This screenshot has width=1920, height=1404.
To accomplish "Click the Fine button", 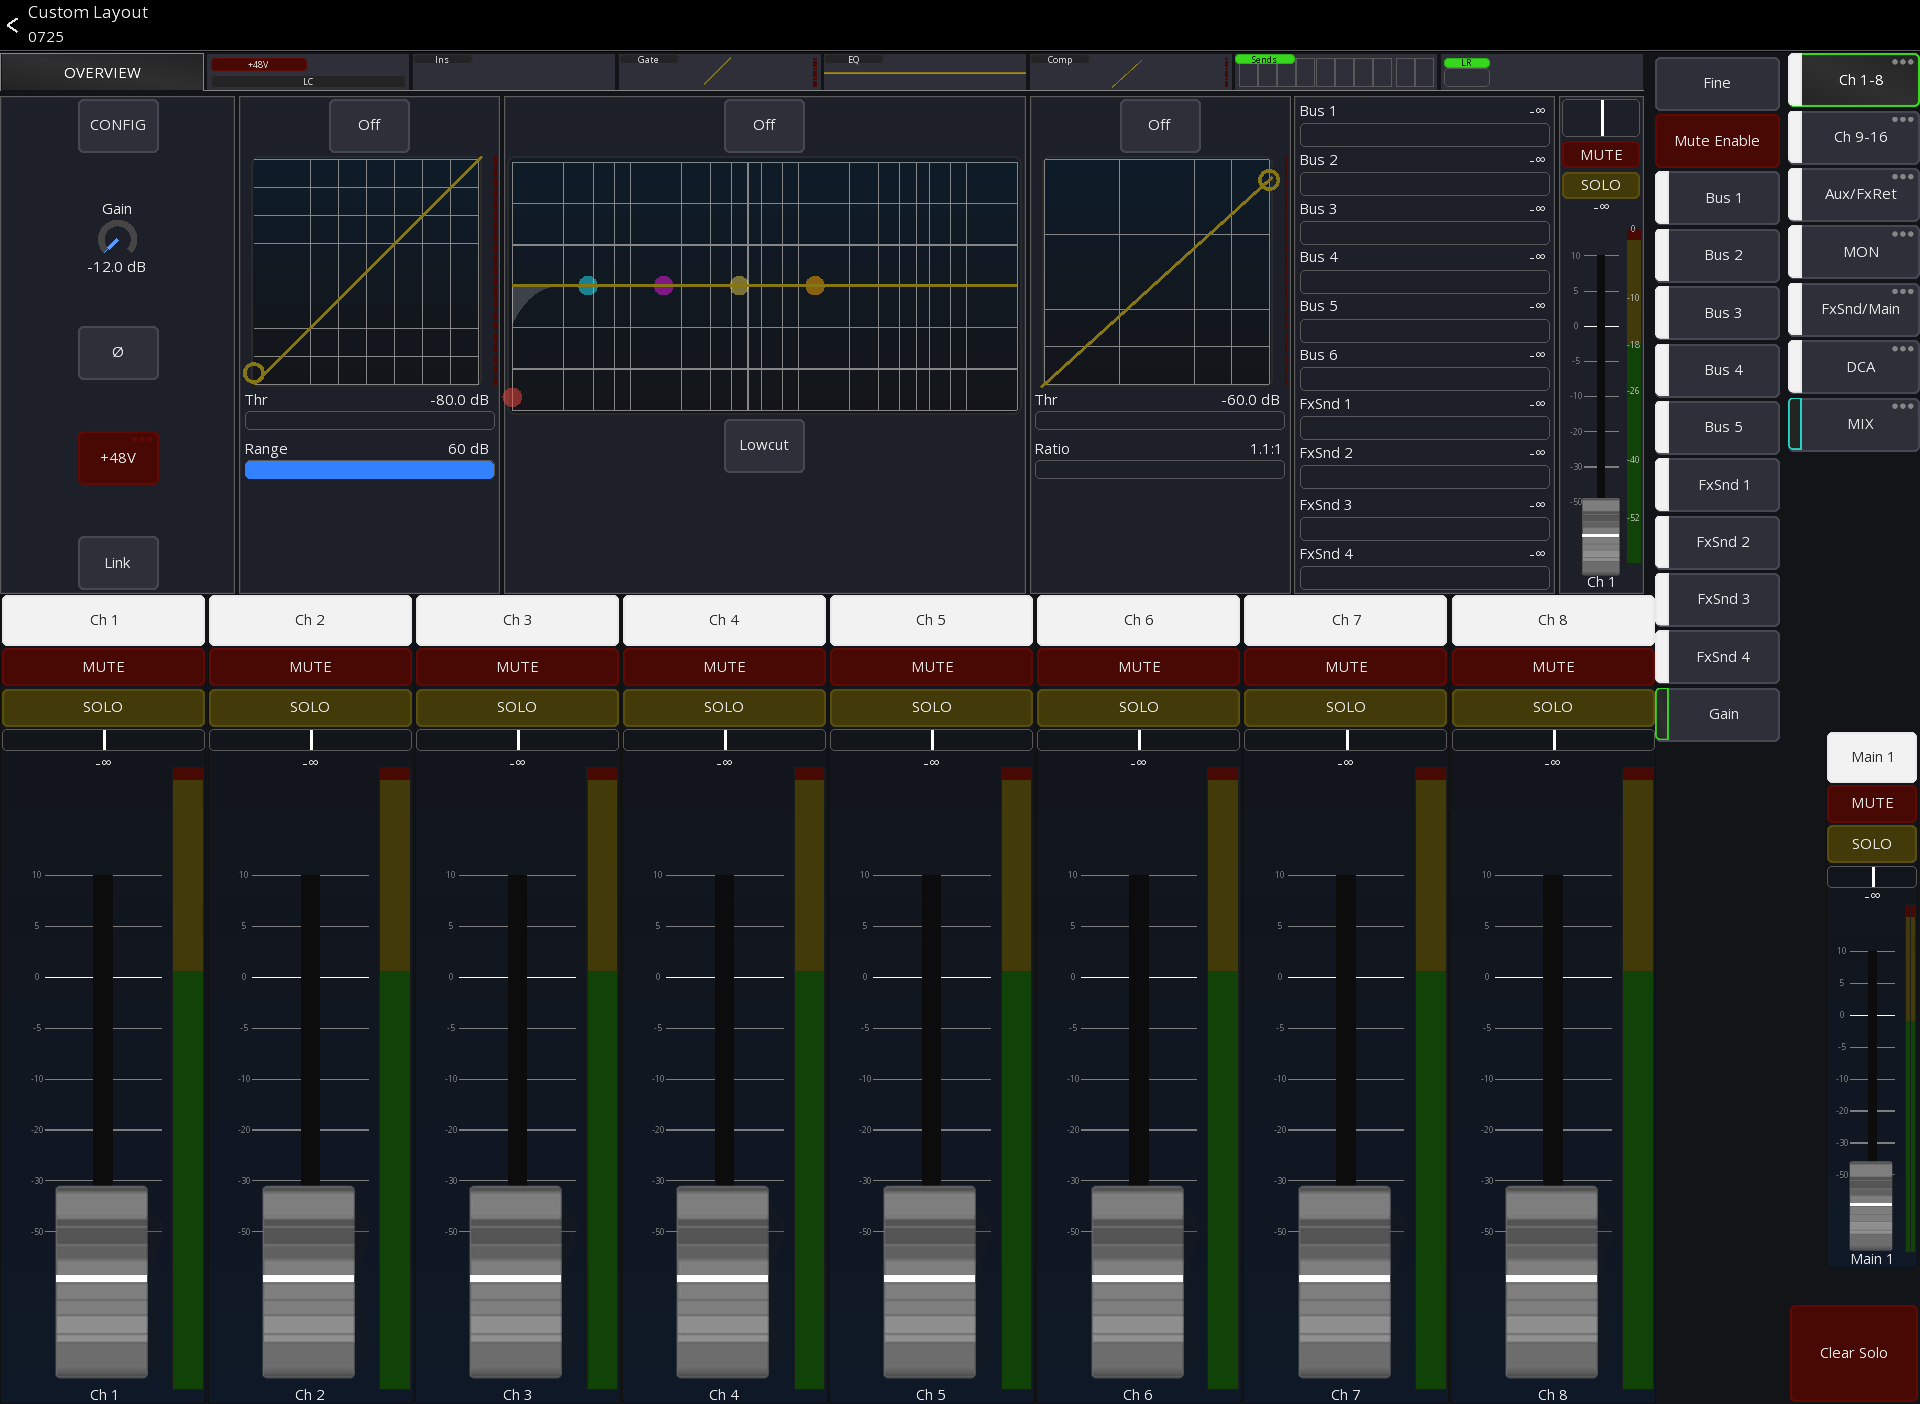I will 1717,83.
